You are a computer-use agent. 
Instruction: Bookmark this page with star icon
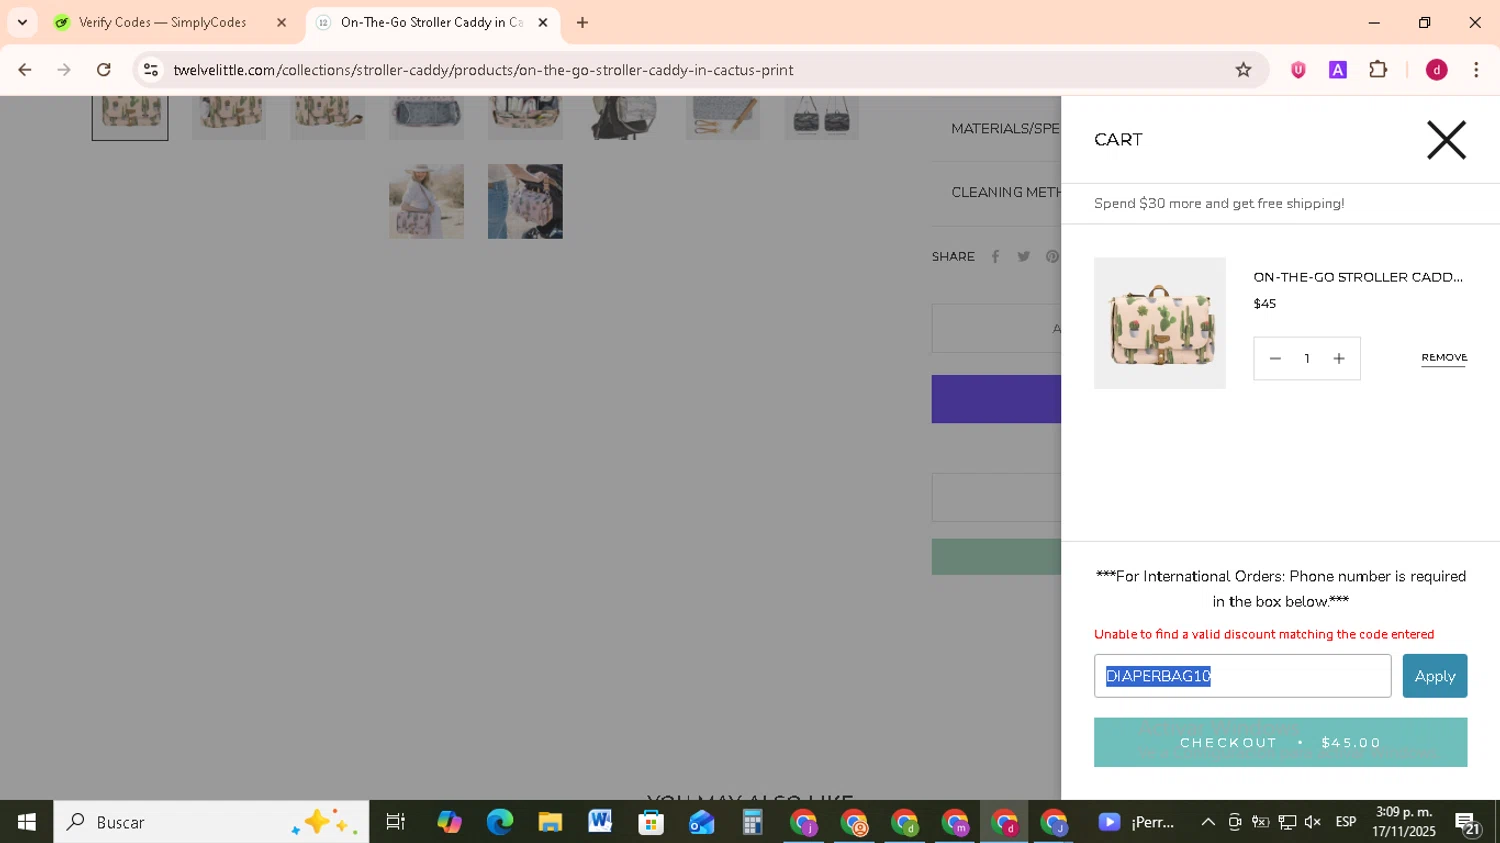1243,69
